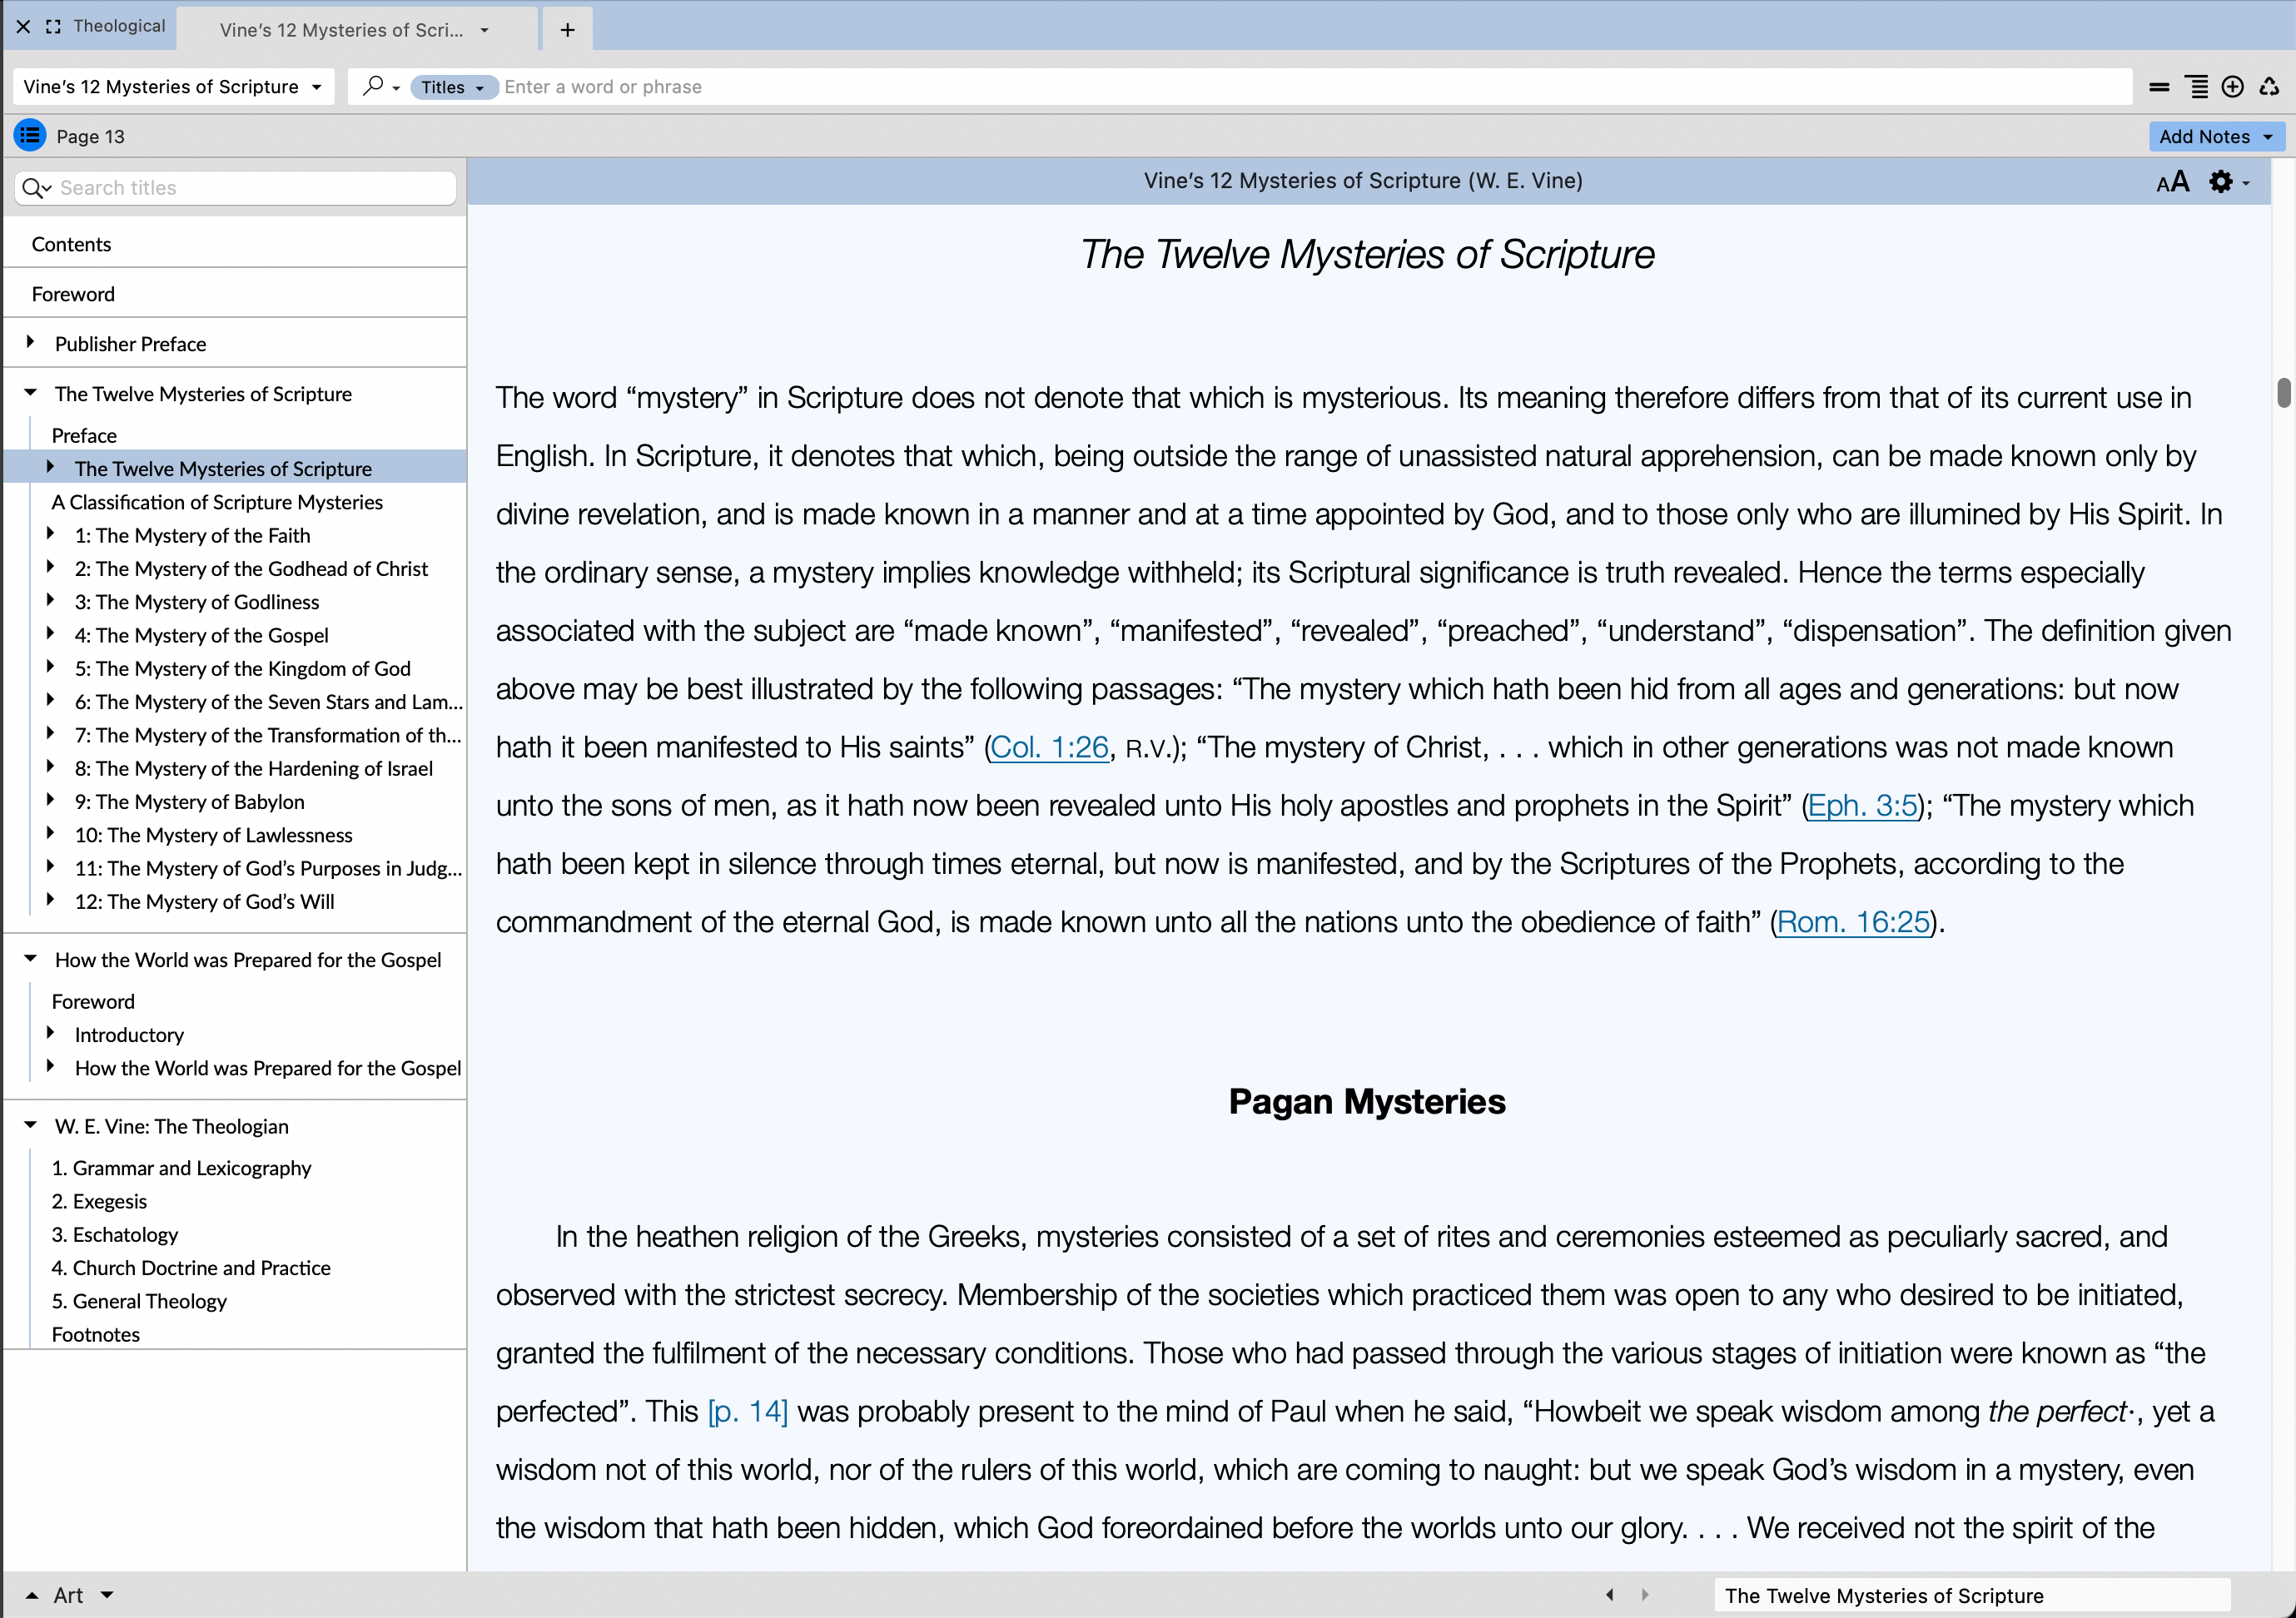Open the AA font size control
This screenshot has height=1618, width=2296.
tap(2172, 182)
